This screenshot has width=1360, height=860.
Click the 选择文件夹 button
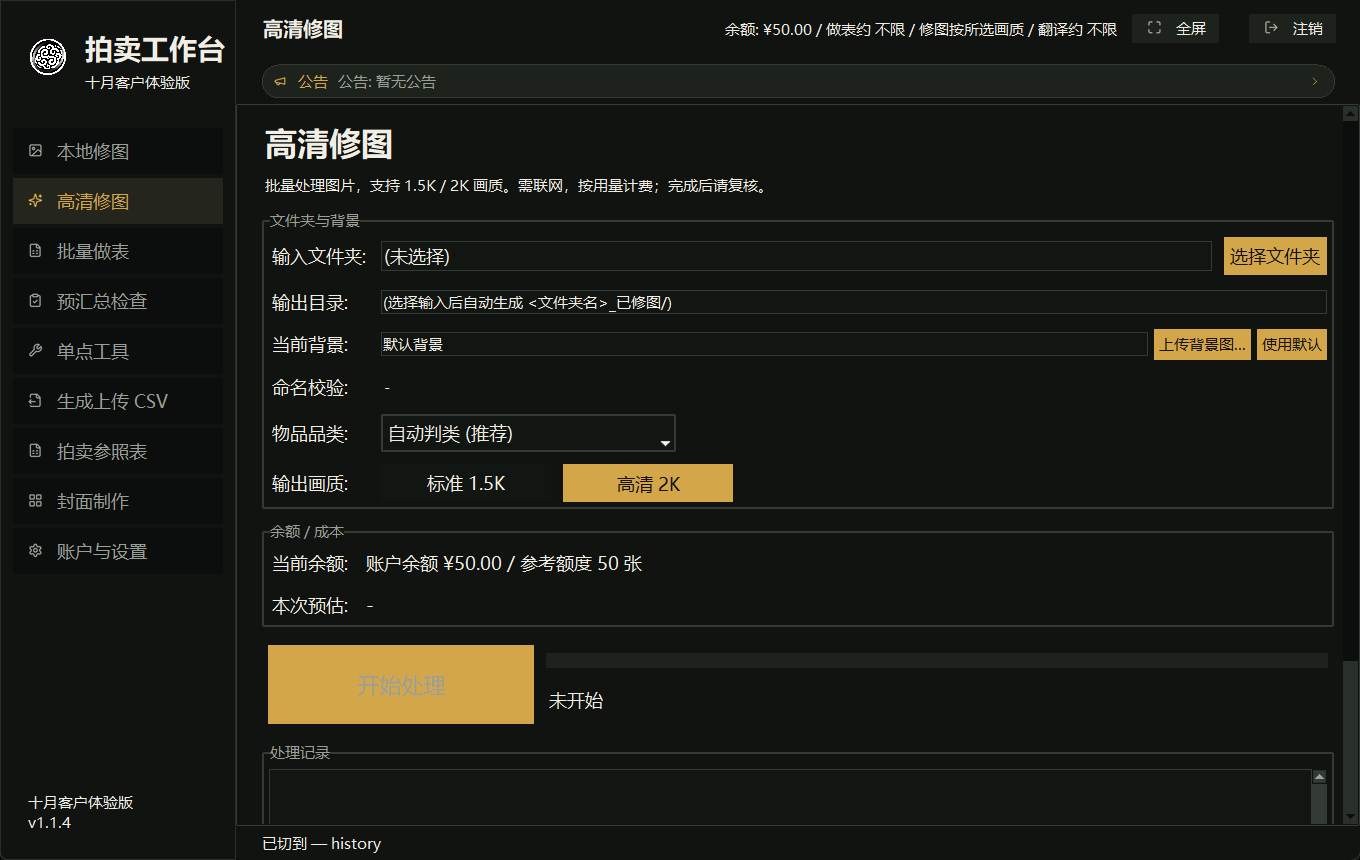1275,256
